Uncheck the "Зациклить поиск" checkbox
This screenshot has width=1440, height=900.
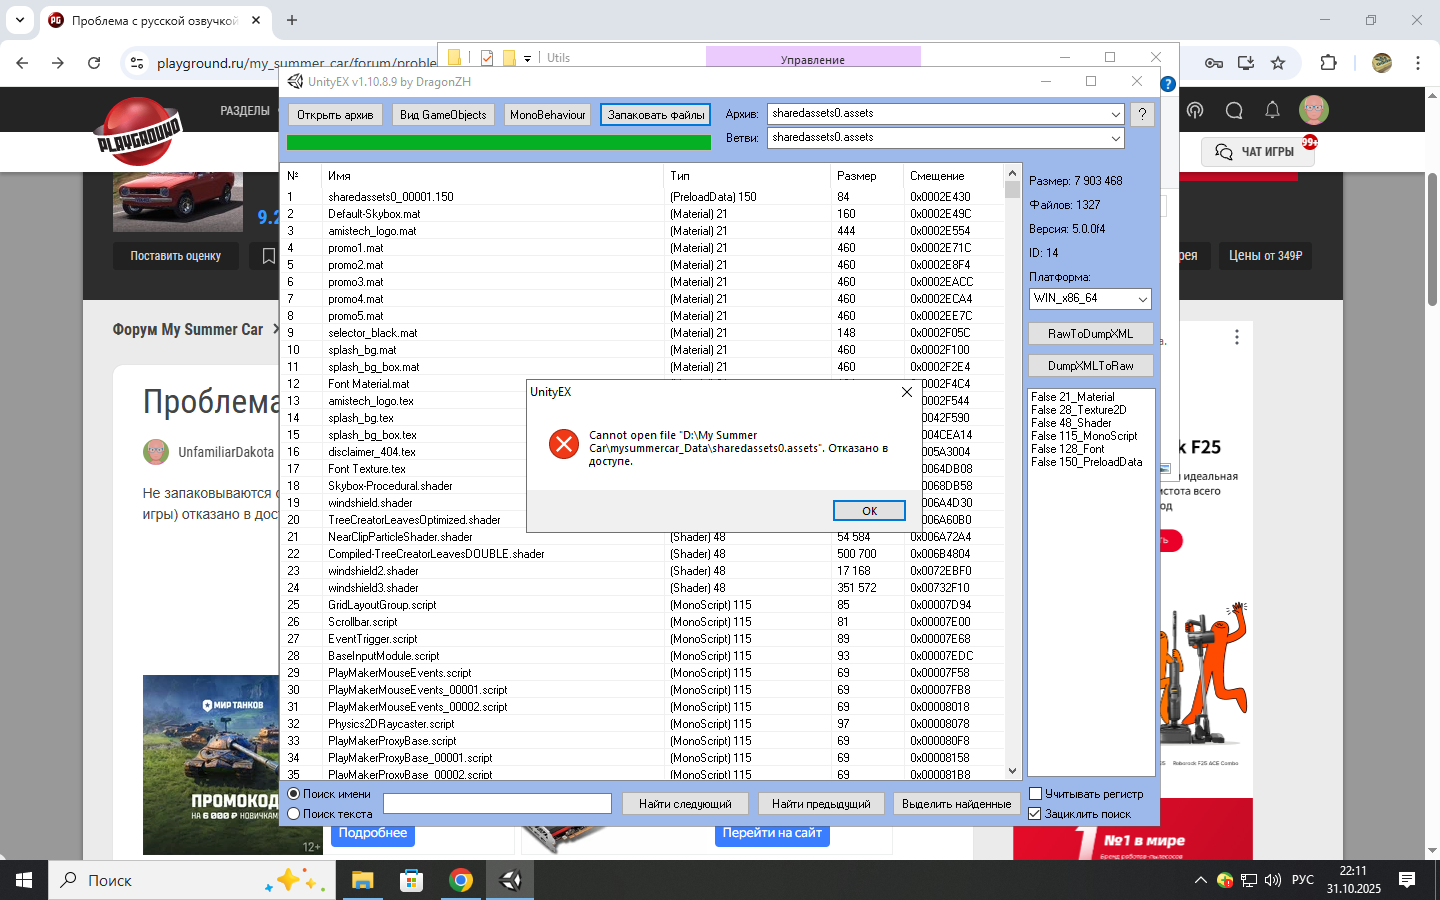1036,814
